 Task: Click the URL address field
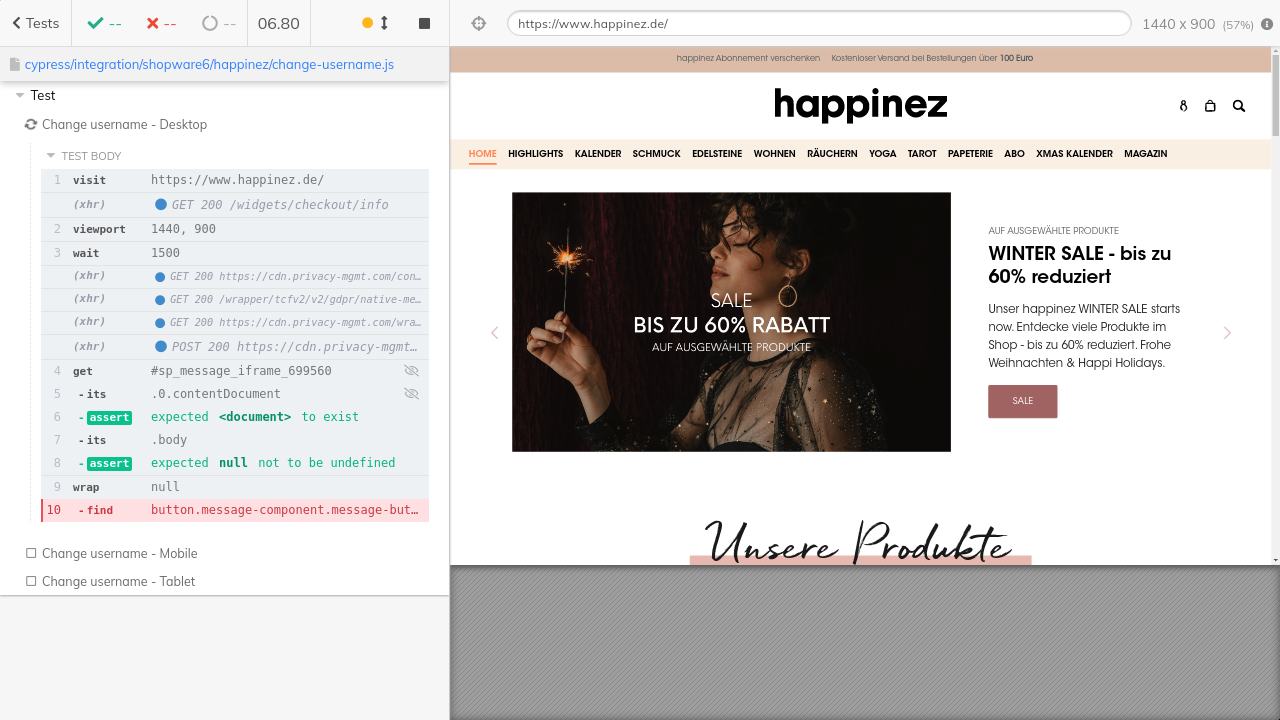(818, 23)
